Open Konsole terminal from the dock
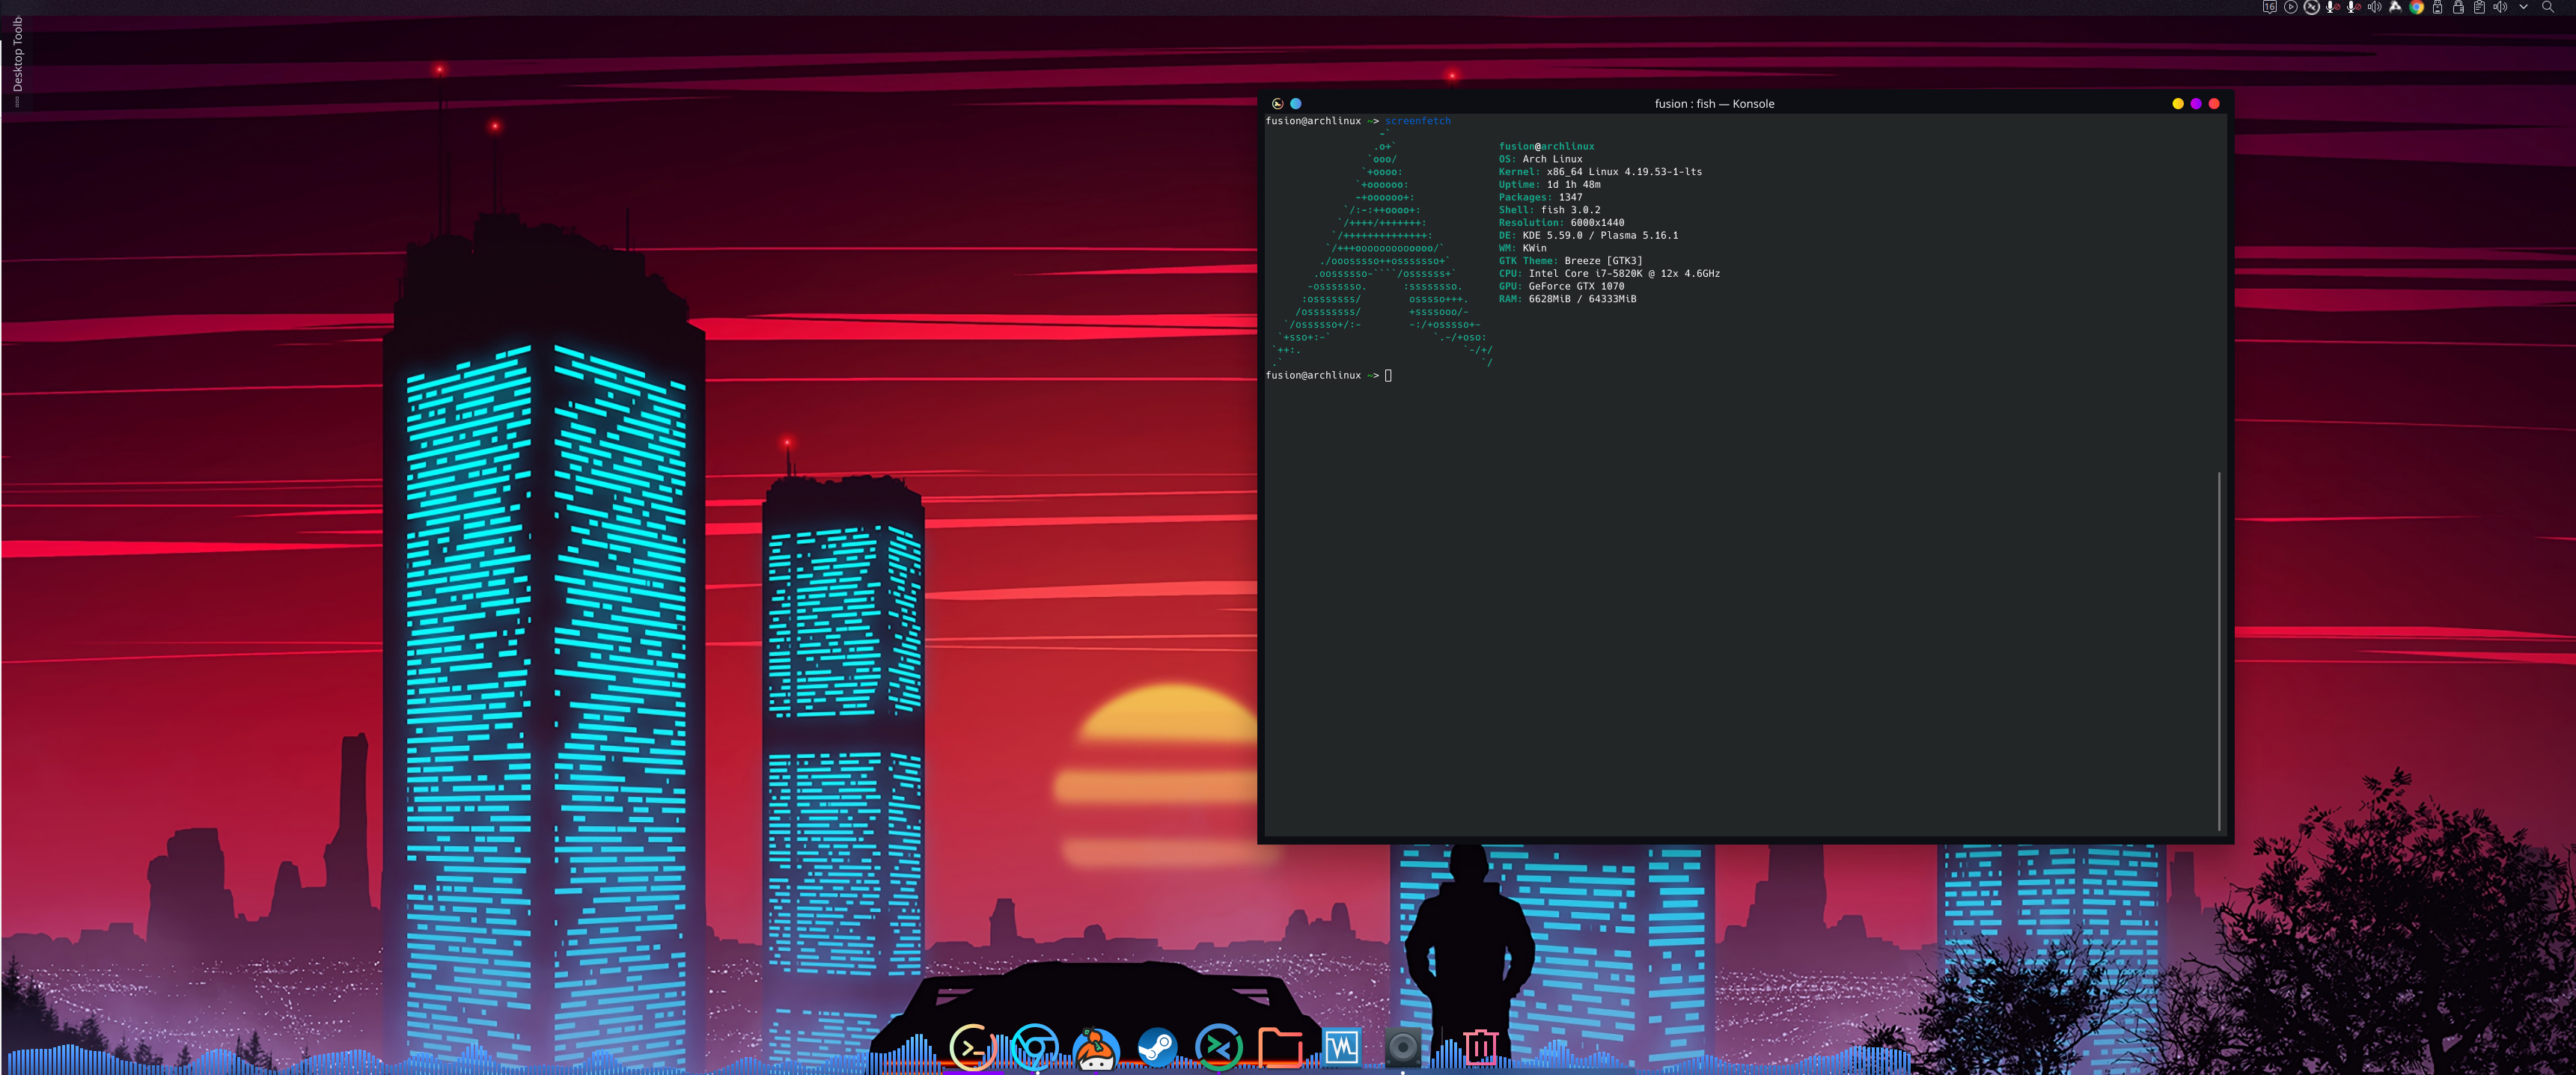The image size is (2576, 1075). coord(970,1048)
